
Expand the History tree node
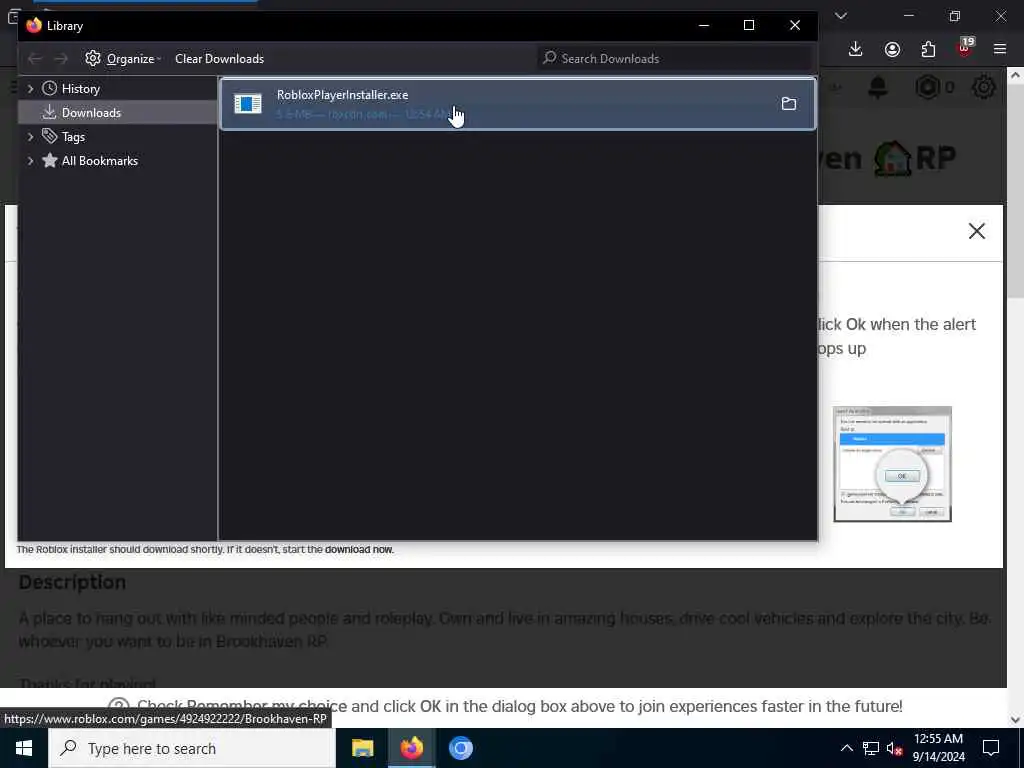click(30, 89)
